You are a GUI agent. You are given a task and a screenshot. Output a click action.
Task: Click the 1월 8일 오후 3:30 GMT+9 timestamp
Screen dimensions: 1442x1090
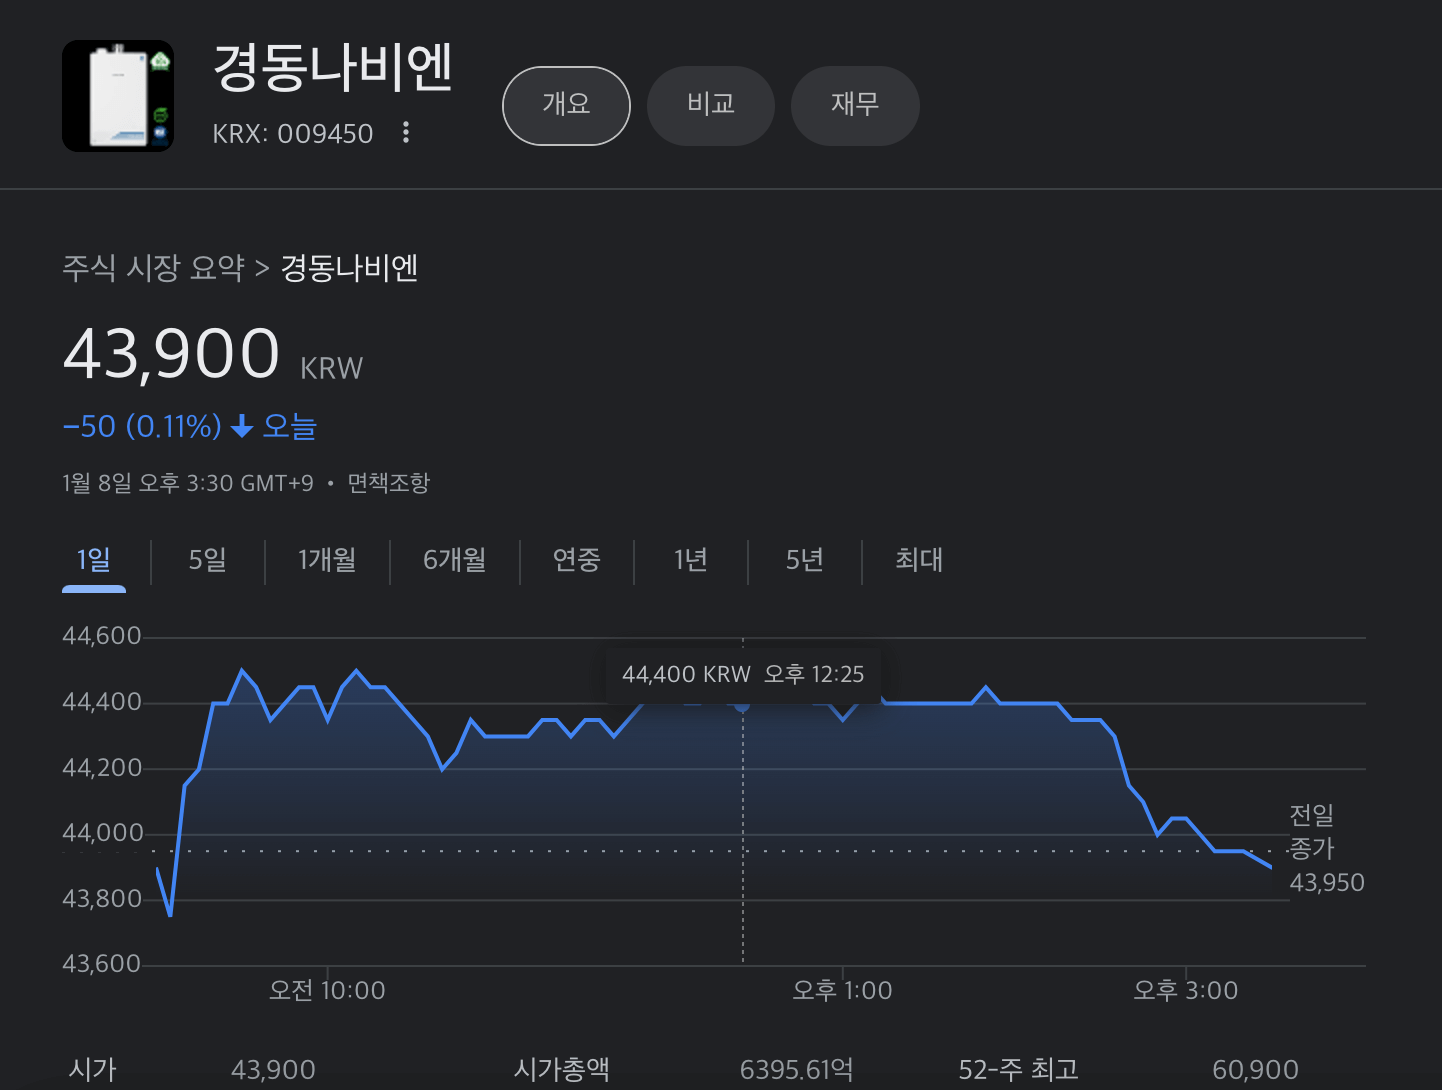click(x=188, y=483)
